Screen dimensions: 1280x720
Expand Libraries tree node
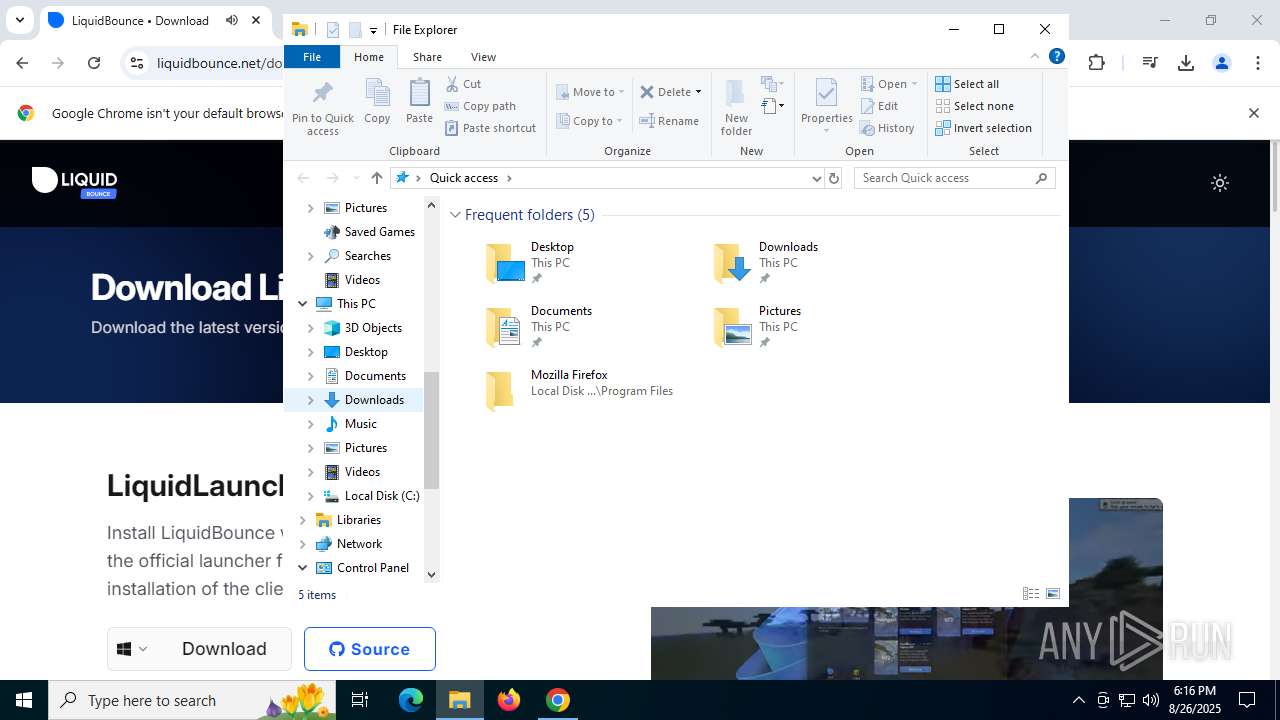coord(302,520)
